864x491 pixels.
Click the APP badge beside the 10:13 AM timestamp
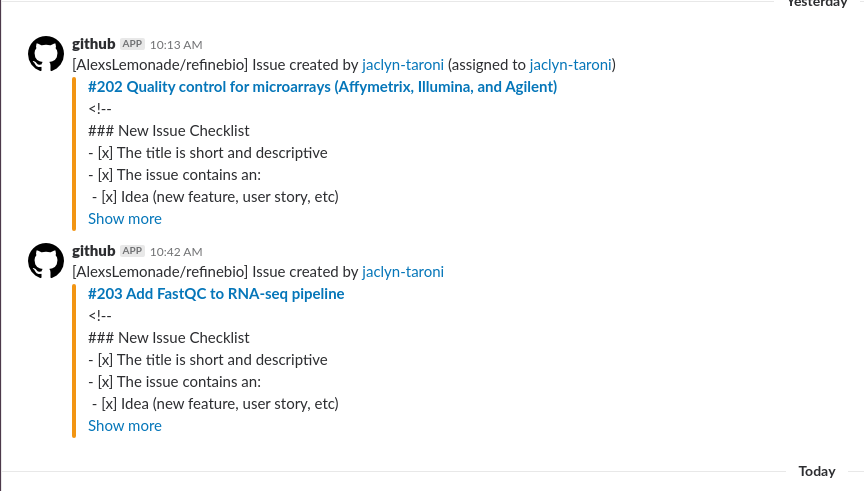132,44
